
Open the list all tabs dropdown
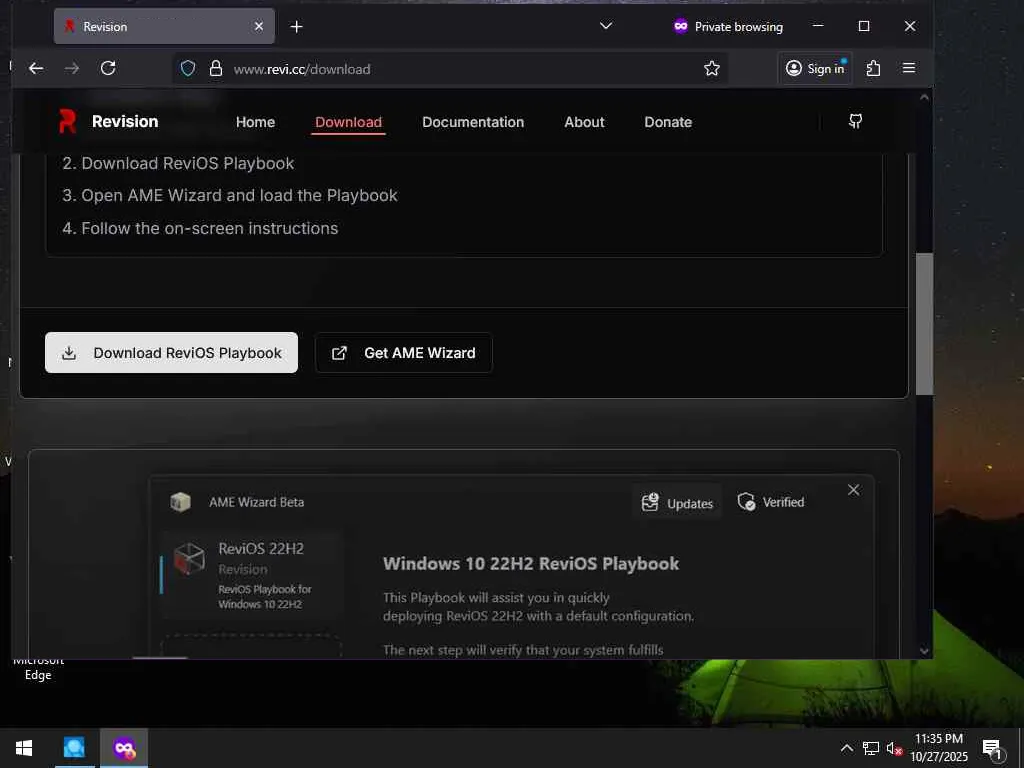coord(606,26)
